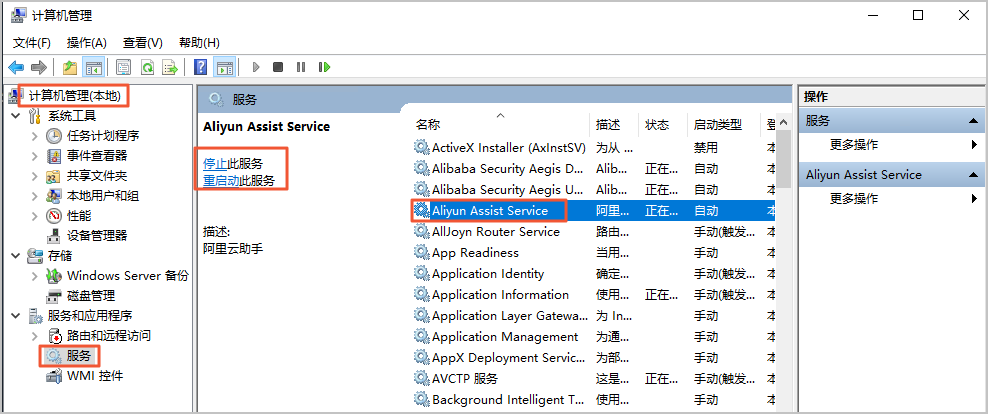Image resolution: width=988 pixels, height=414 pixels.
Task: Select the AllJoyn Router Service row
Action: pyautogui.click(x=495, y=232)
